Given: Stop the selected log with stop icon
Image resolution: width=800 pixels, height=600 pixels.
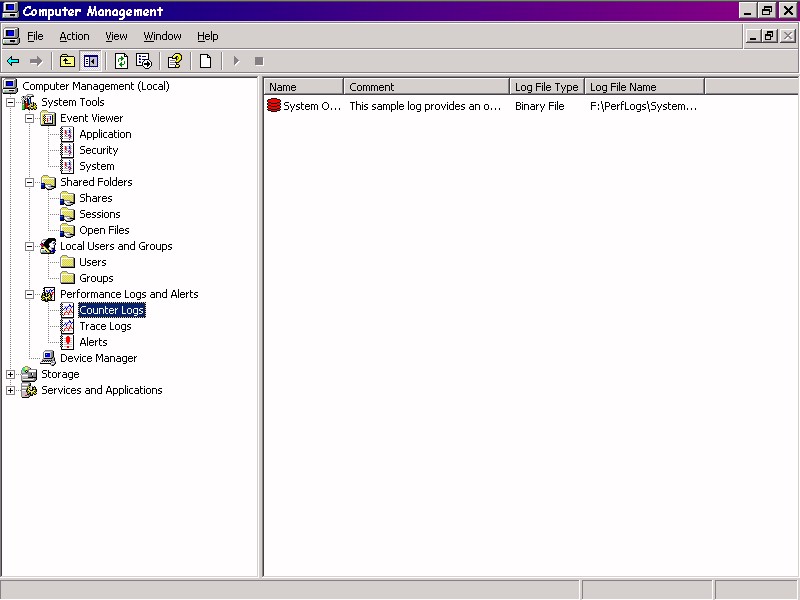Looking at the screenshot, I should (x=259, y=61).
